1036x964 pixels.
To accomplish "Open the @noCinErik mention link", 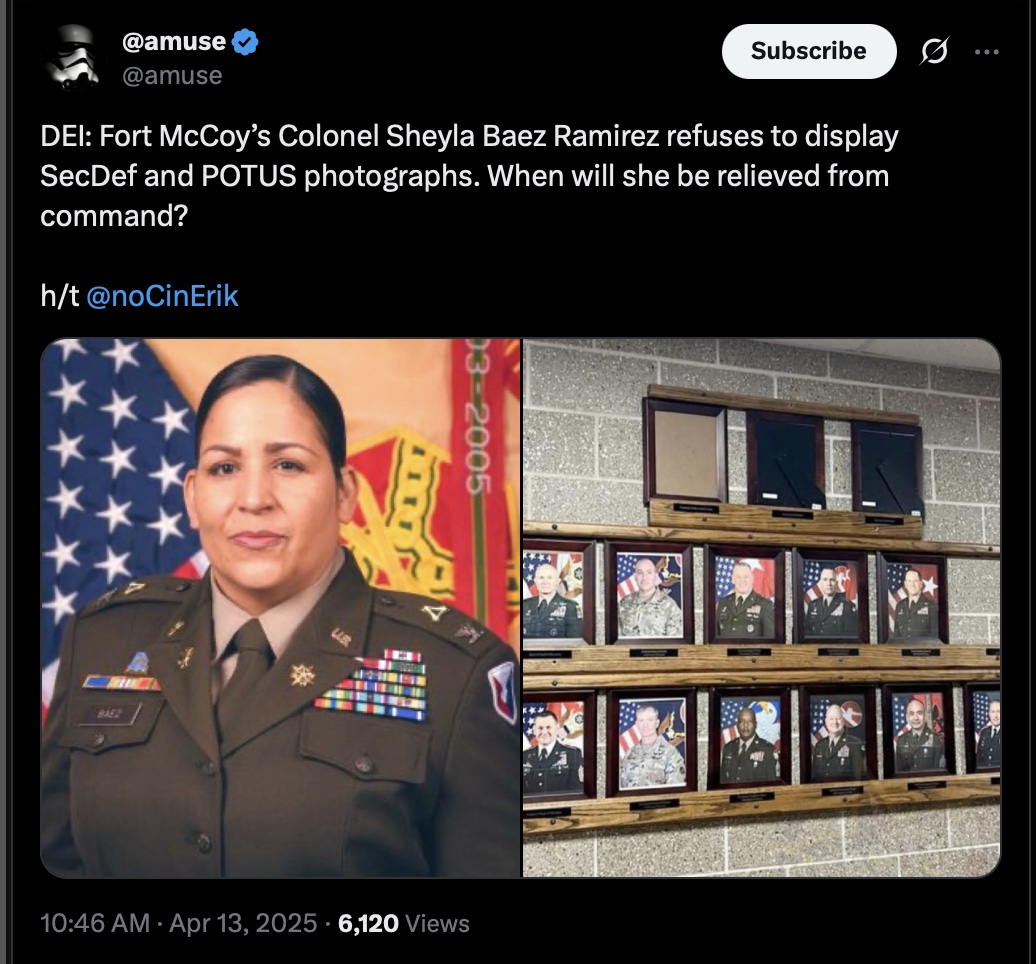I will pos(162,295).
